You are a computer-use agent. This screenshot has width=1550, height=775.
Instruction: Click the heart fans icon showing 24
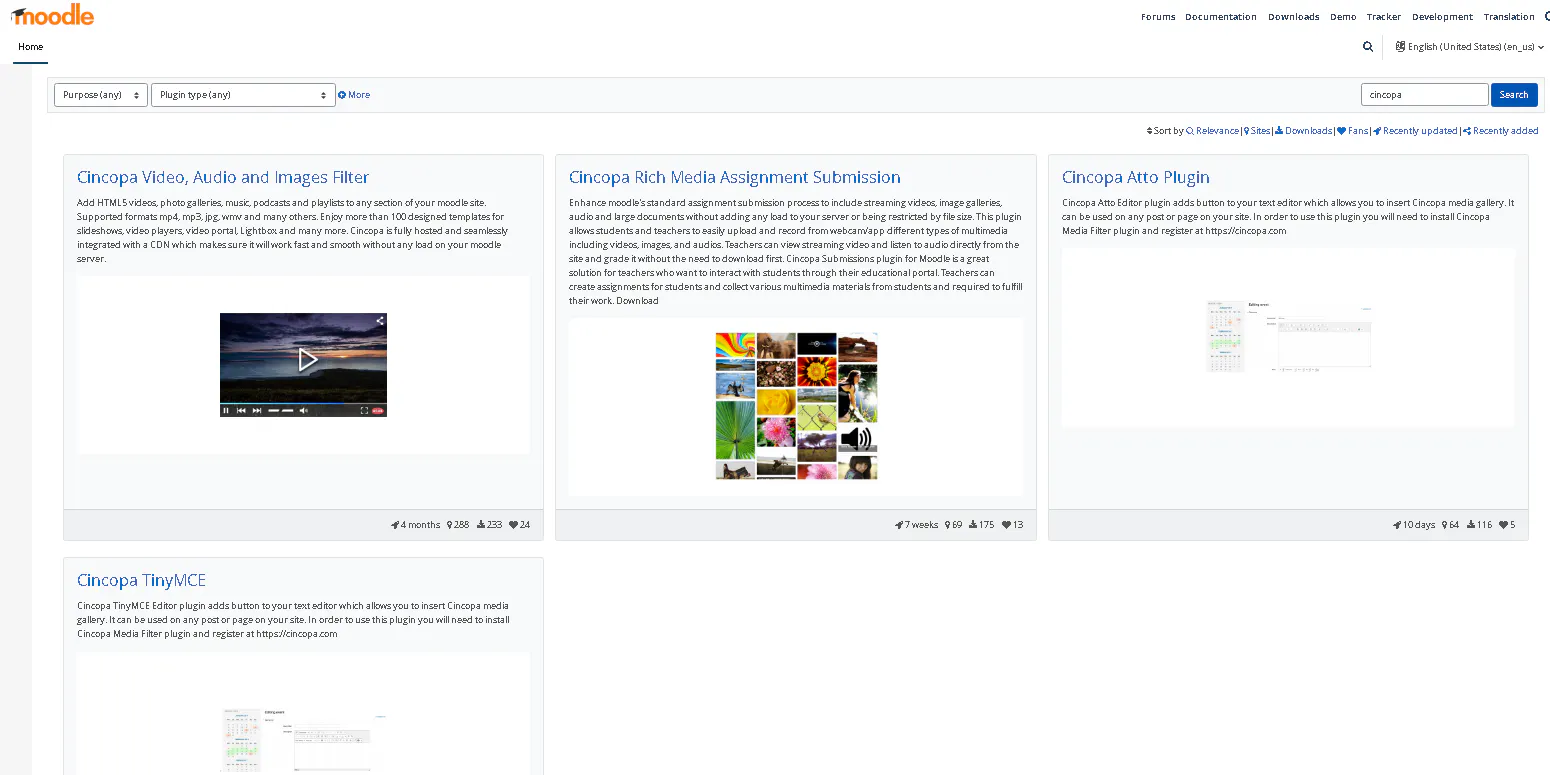514,525
